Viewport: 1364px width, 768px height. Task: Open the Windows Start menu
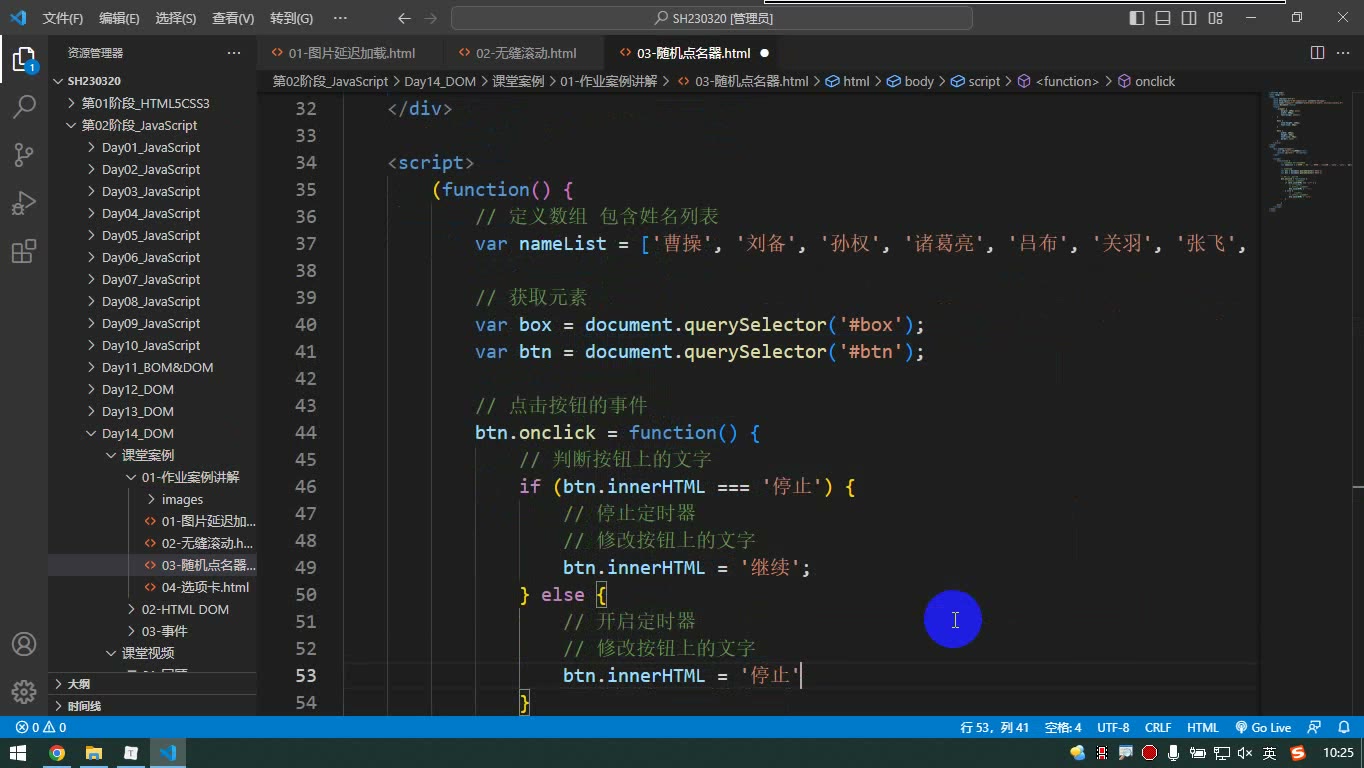(x=18, y=753)
